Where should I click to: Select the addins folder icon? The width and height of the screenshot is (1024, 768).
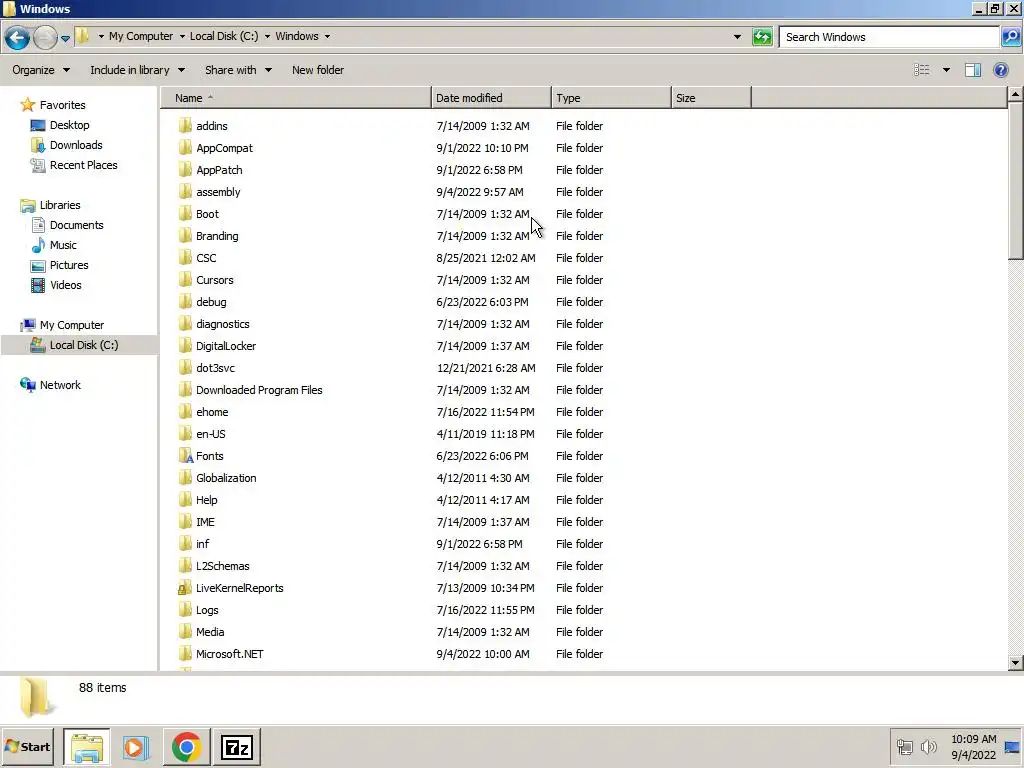click(x=185, y=125)
